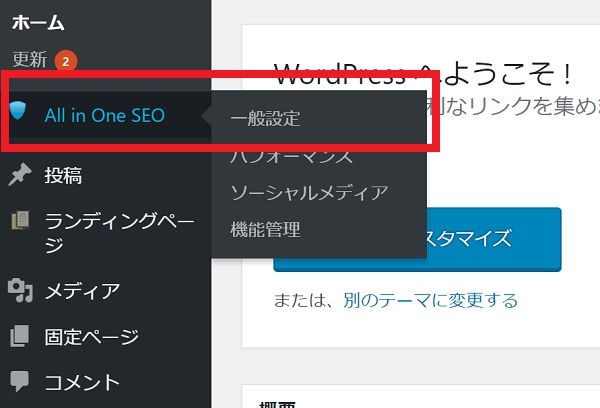Viewport: 600px width, 408px height.
Task: Click the Media camera-and-music icon
Action: 21,290
